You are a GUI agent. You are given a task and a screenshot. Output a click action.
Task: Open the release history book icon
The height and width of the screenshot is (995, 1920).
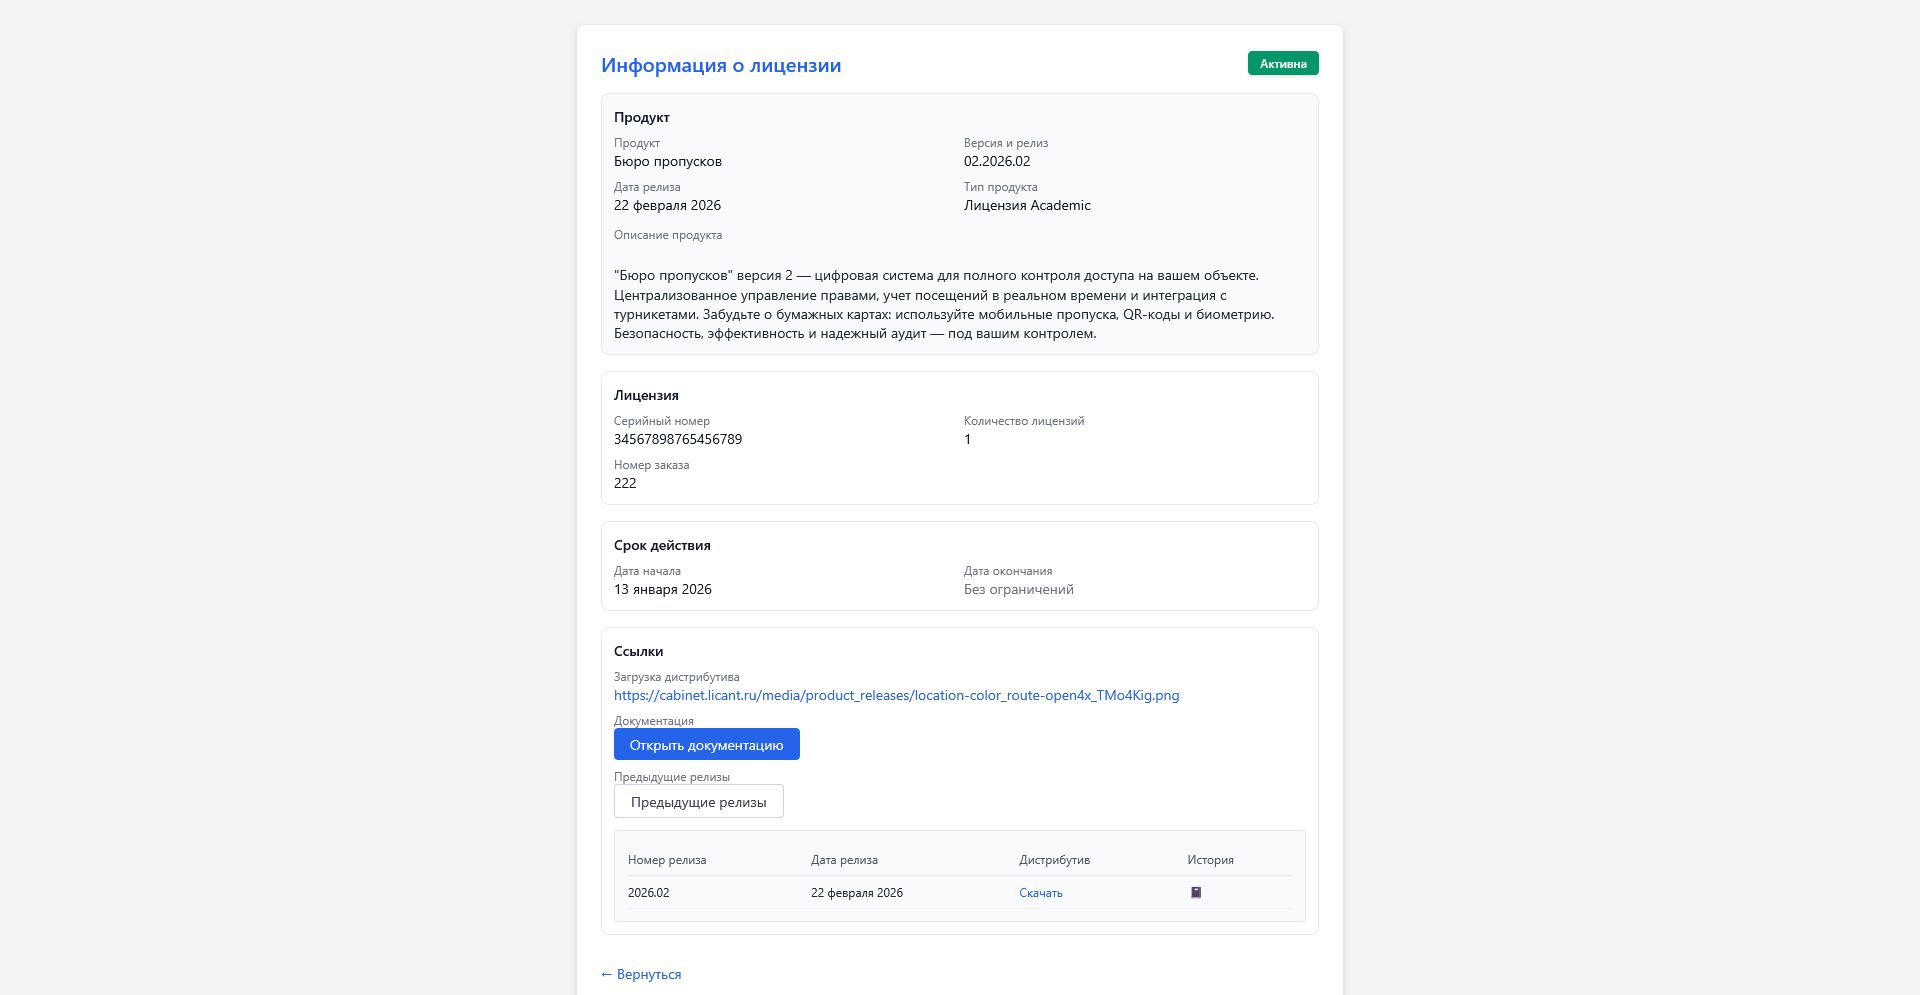click(x=1195, y=892)
